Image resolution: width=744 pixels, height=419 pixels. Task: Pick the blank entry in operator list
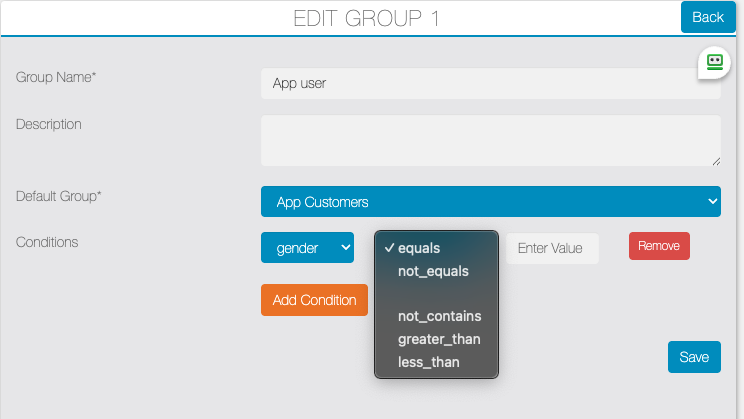(x=436, y=294)
